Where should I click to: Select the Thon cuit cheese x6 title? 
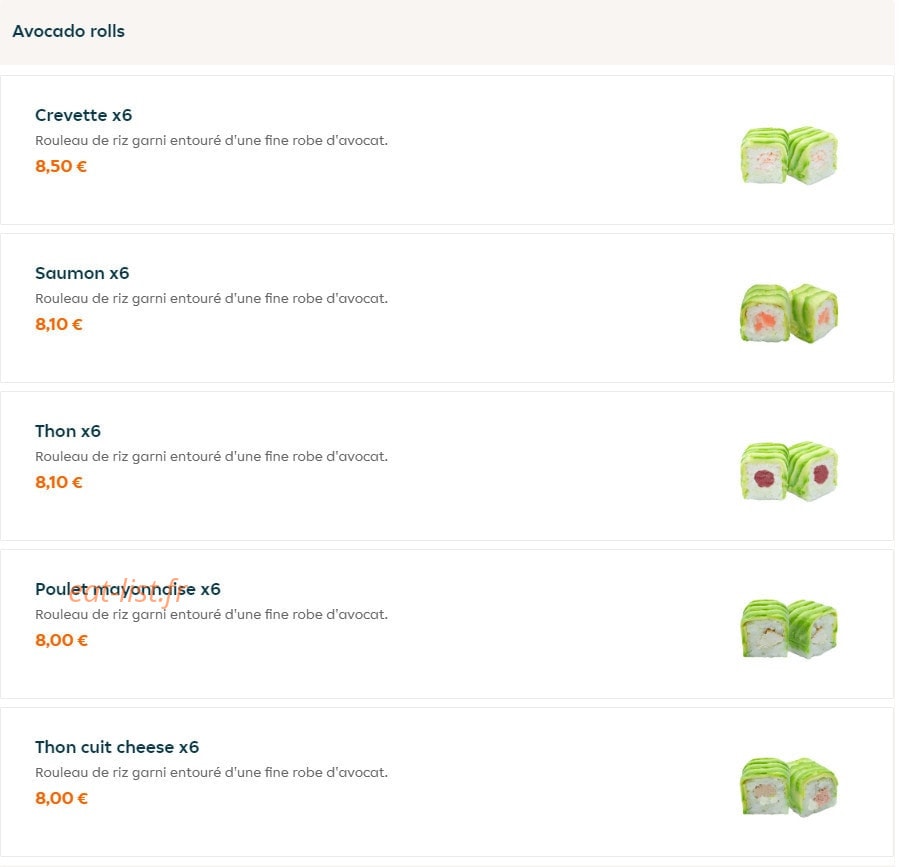117,747
